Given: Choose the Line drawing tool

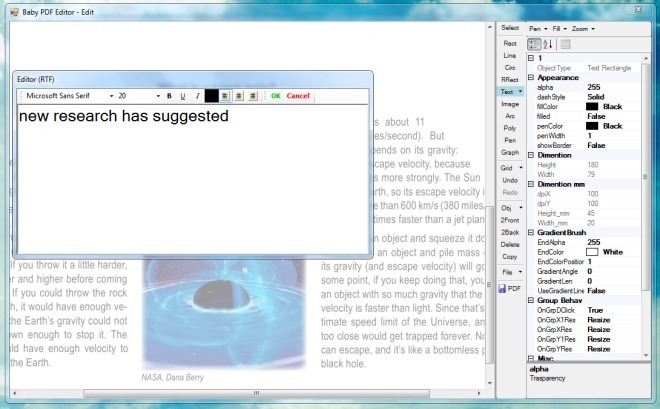Looking at the screenshot, I should [x=510, y=56].
